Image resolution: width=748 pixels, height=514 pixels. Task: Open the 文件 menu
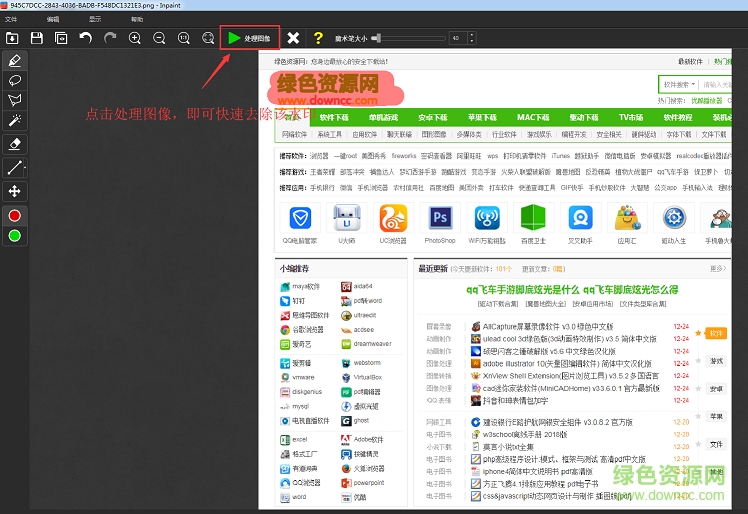11,19
